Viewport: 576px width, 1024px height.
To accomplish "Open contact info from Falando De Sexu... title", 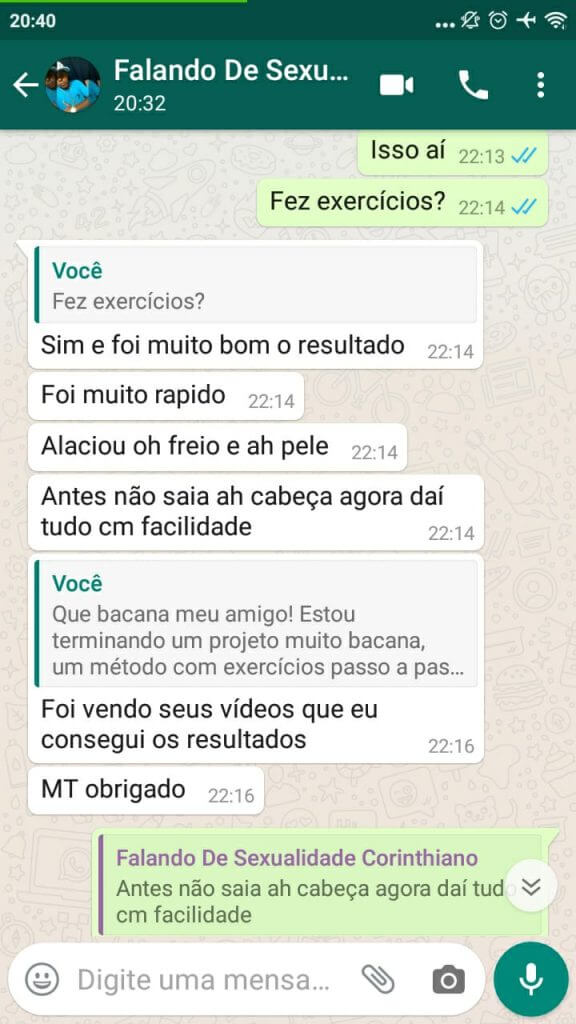I will tap(231, 71).
